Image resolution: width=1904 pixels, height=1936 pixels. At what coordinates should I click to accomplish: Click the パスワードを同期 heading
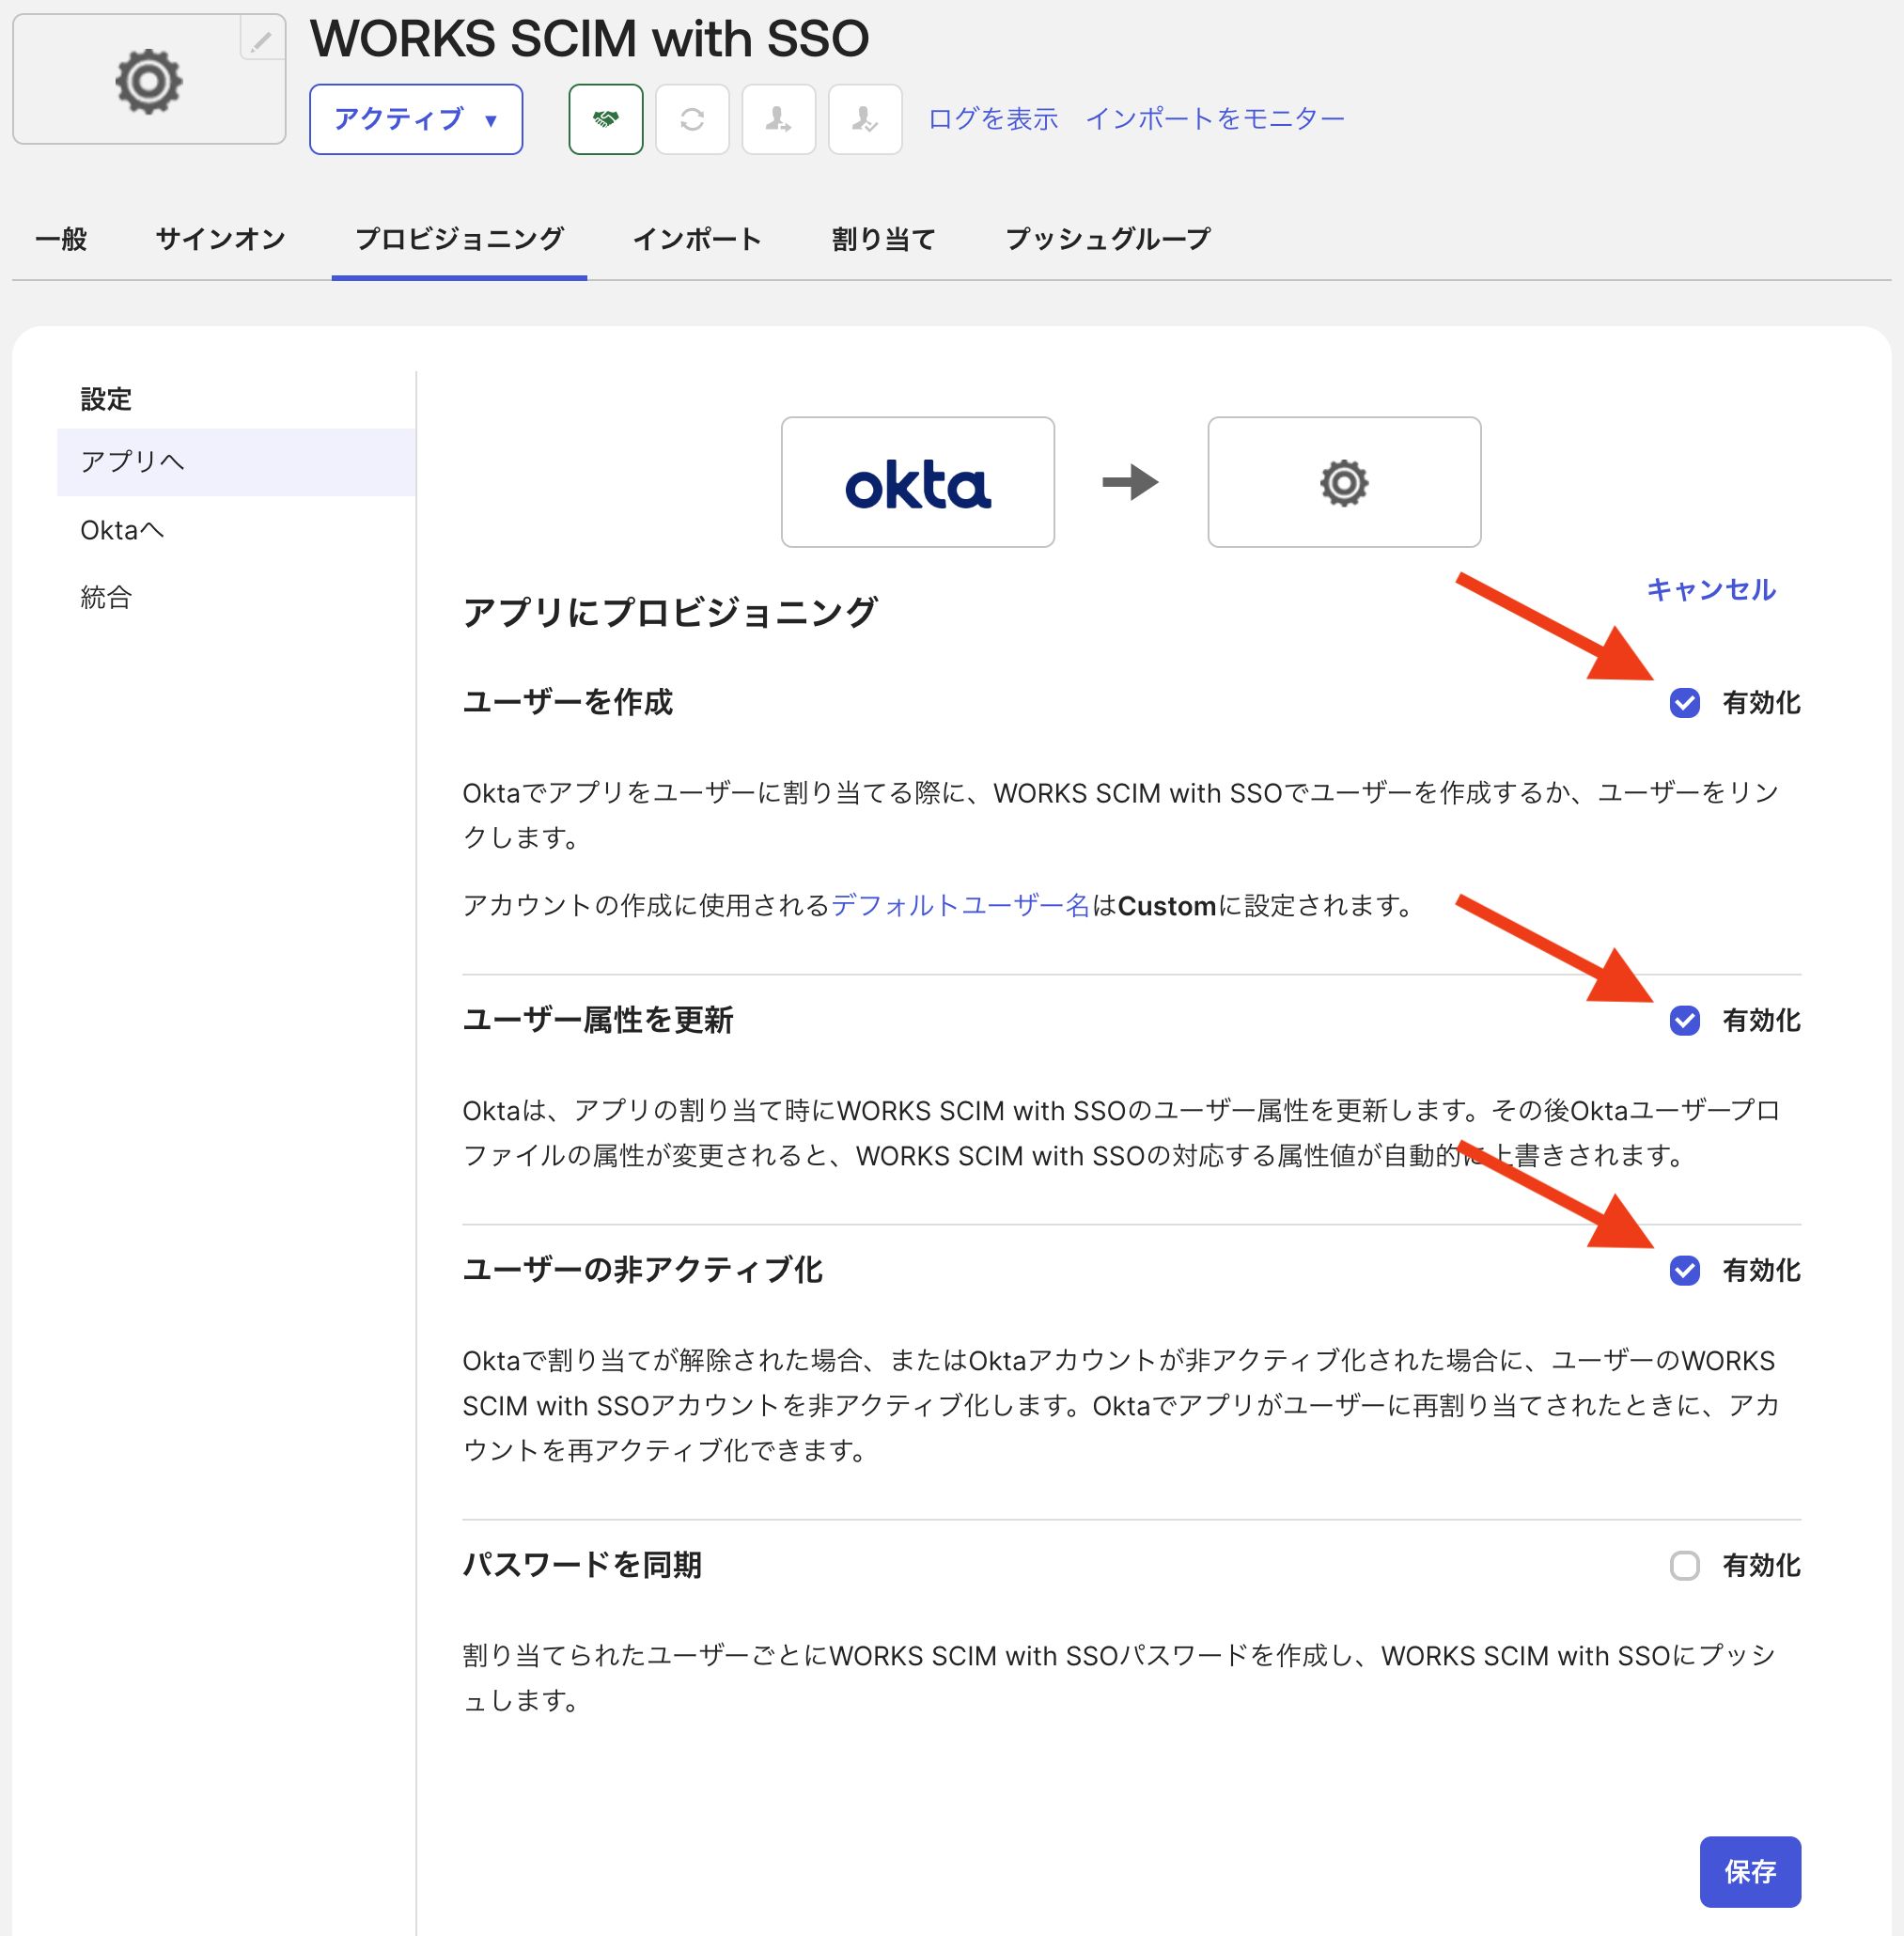click(582, 1565)
